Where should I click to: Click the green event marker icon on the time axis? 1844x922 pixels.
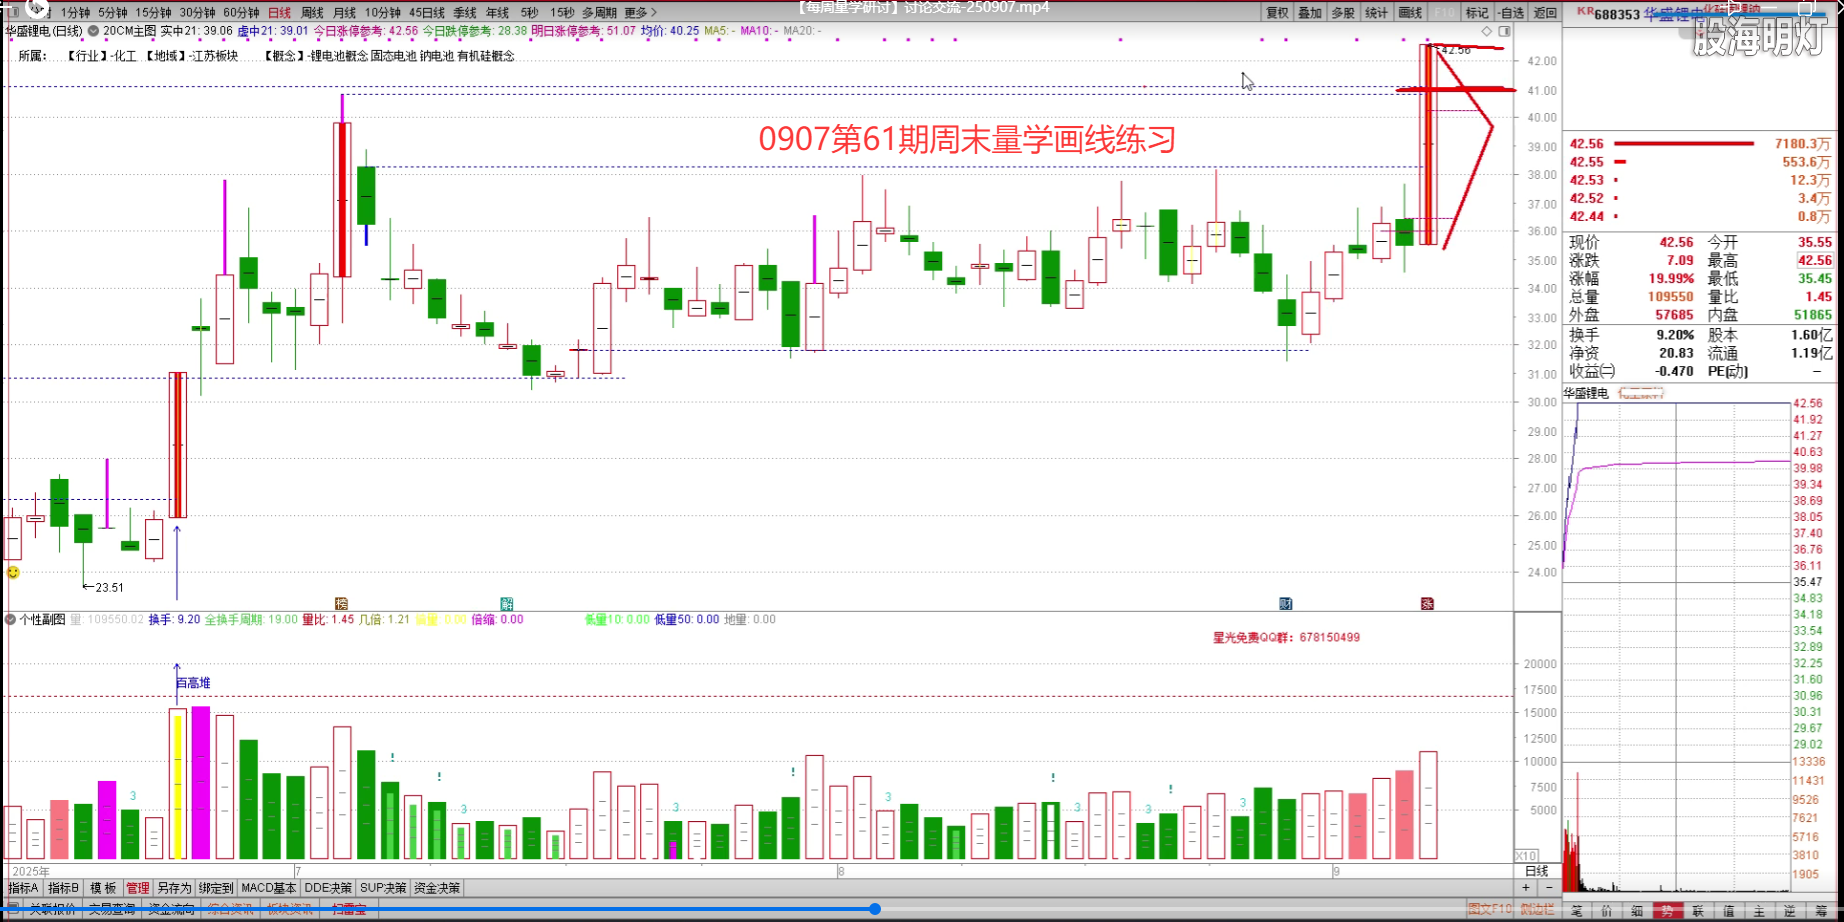click(507, 604)
